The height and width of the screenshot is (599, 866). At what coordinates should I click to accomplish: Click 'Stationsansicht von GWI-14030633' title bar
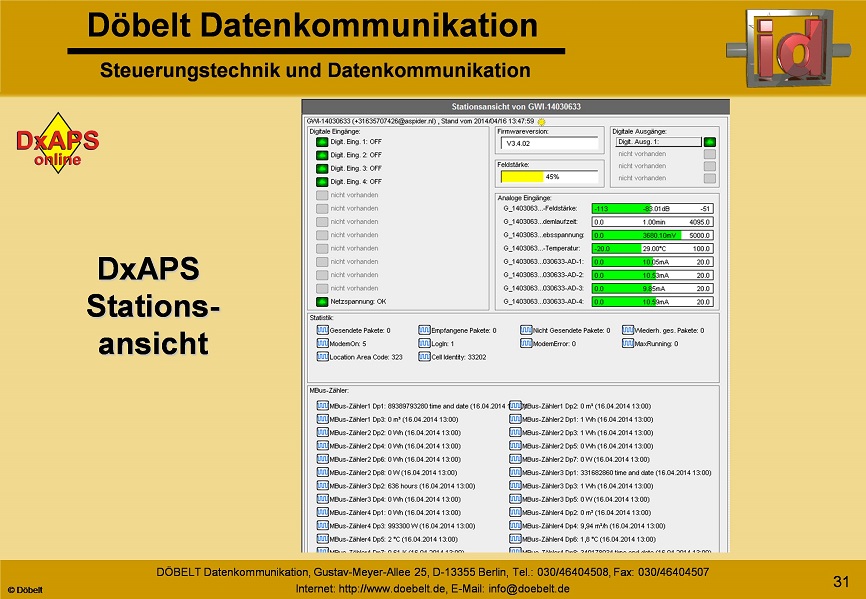click(516, 107)
